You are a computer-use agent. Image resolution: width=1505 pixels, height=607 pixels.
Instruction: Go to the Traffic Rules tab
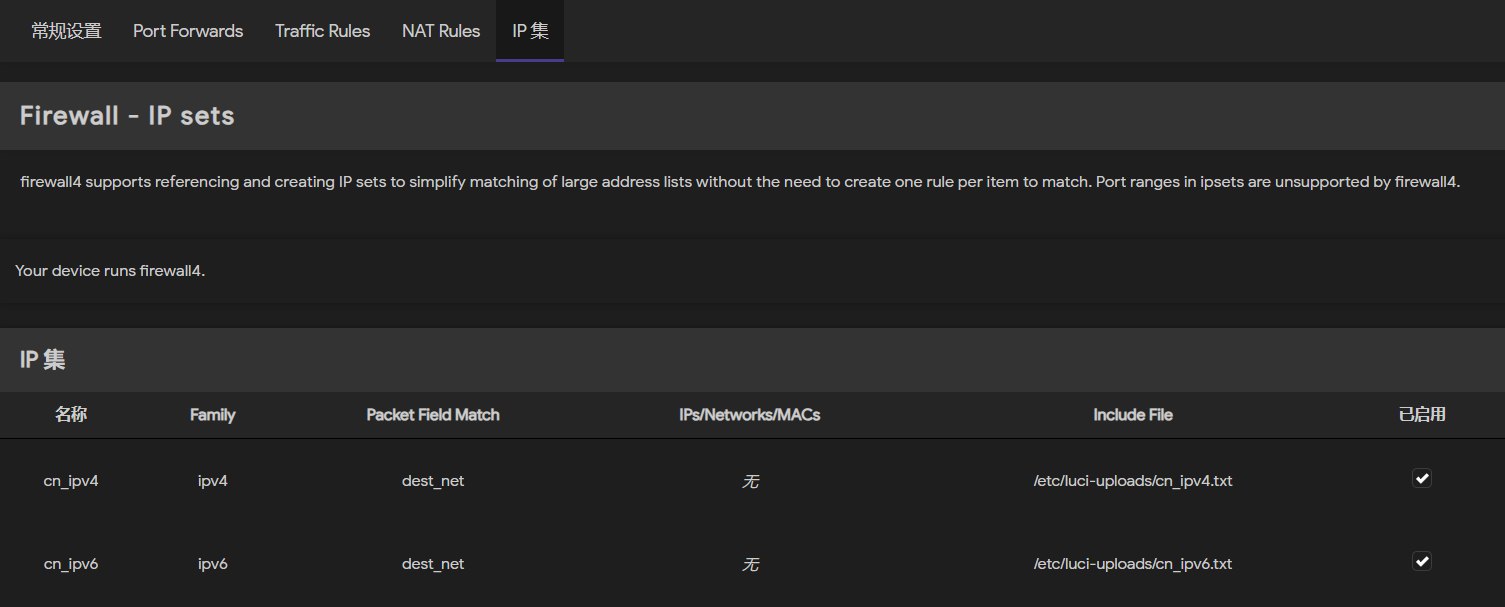point(322,31)
